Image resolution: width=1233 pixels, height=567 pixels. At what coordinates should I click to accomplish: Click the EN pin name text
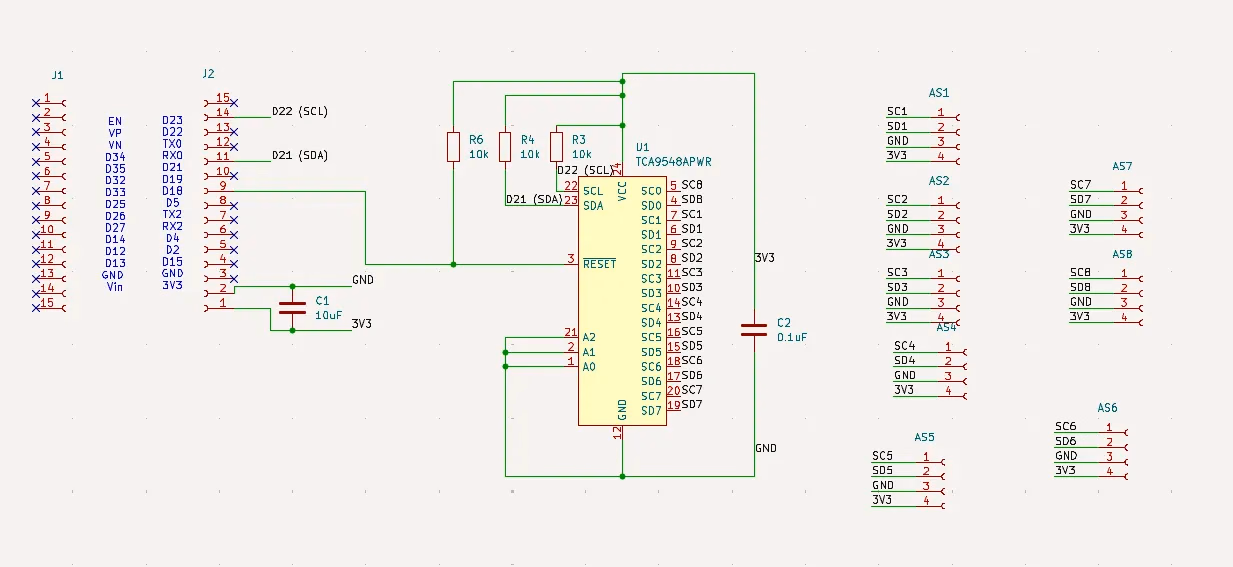[x=115, y=121]
